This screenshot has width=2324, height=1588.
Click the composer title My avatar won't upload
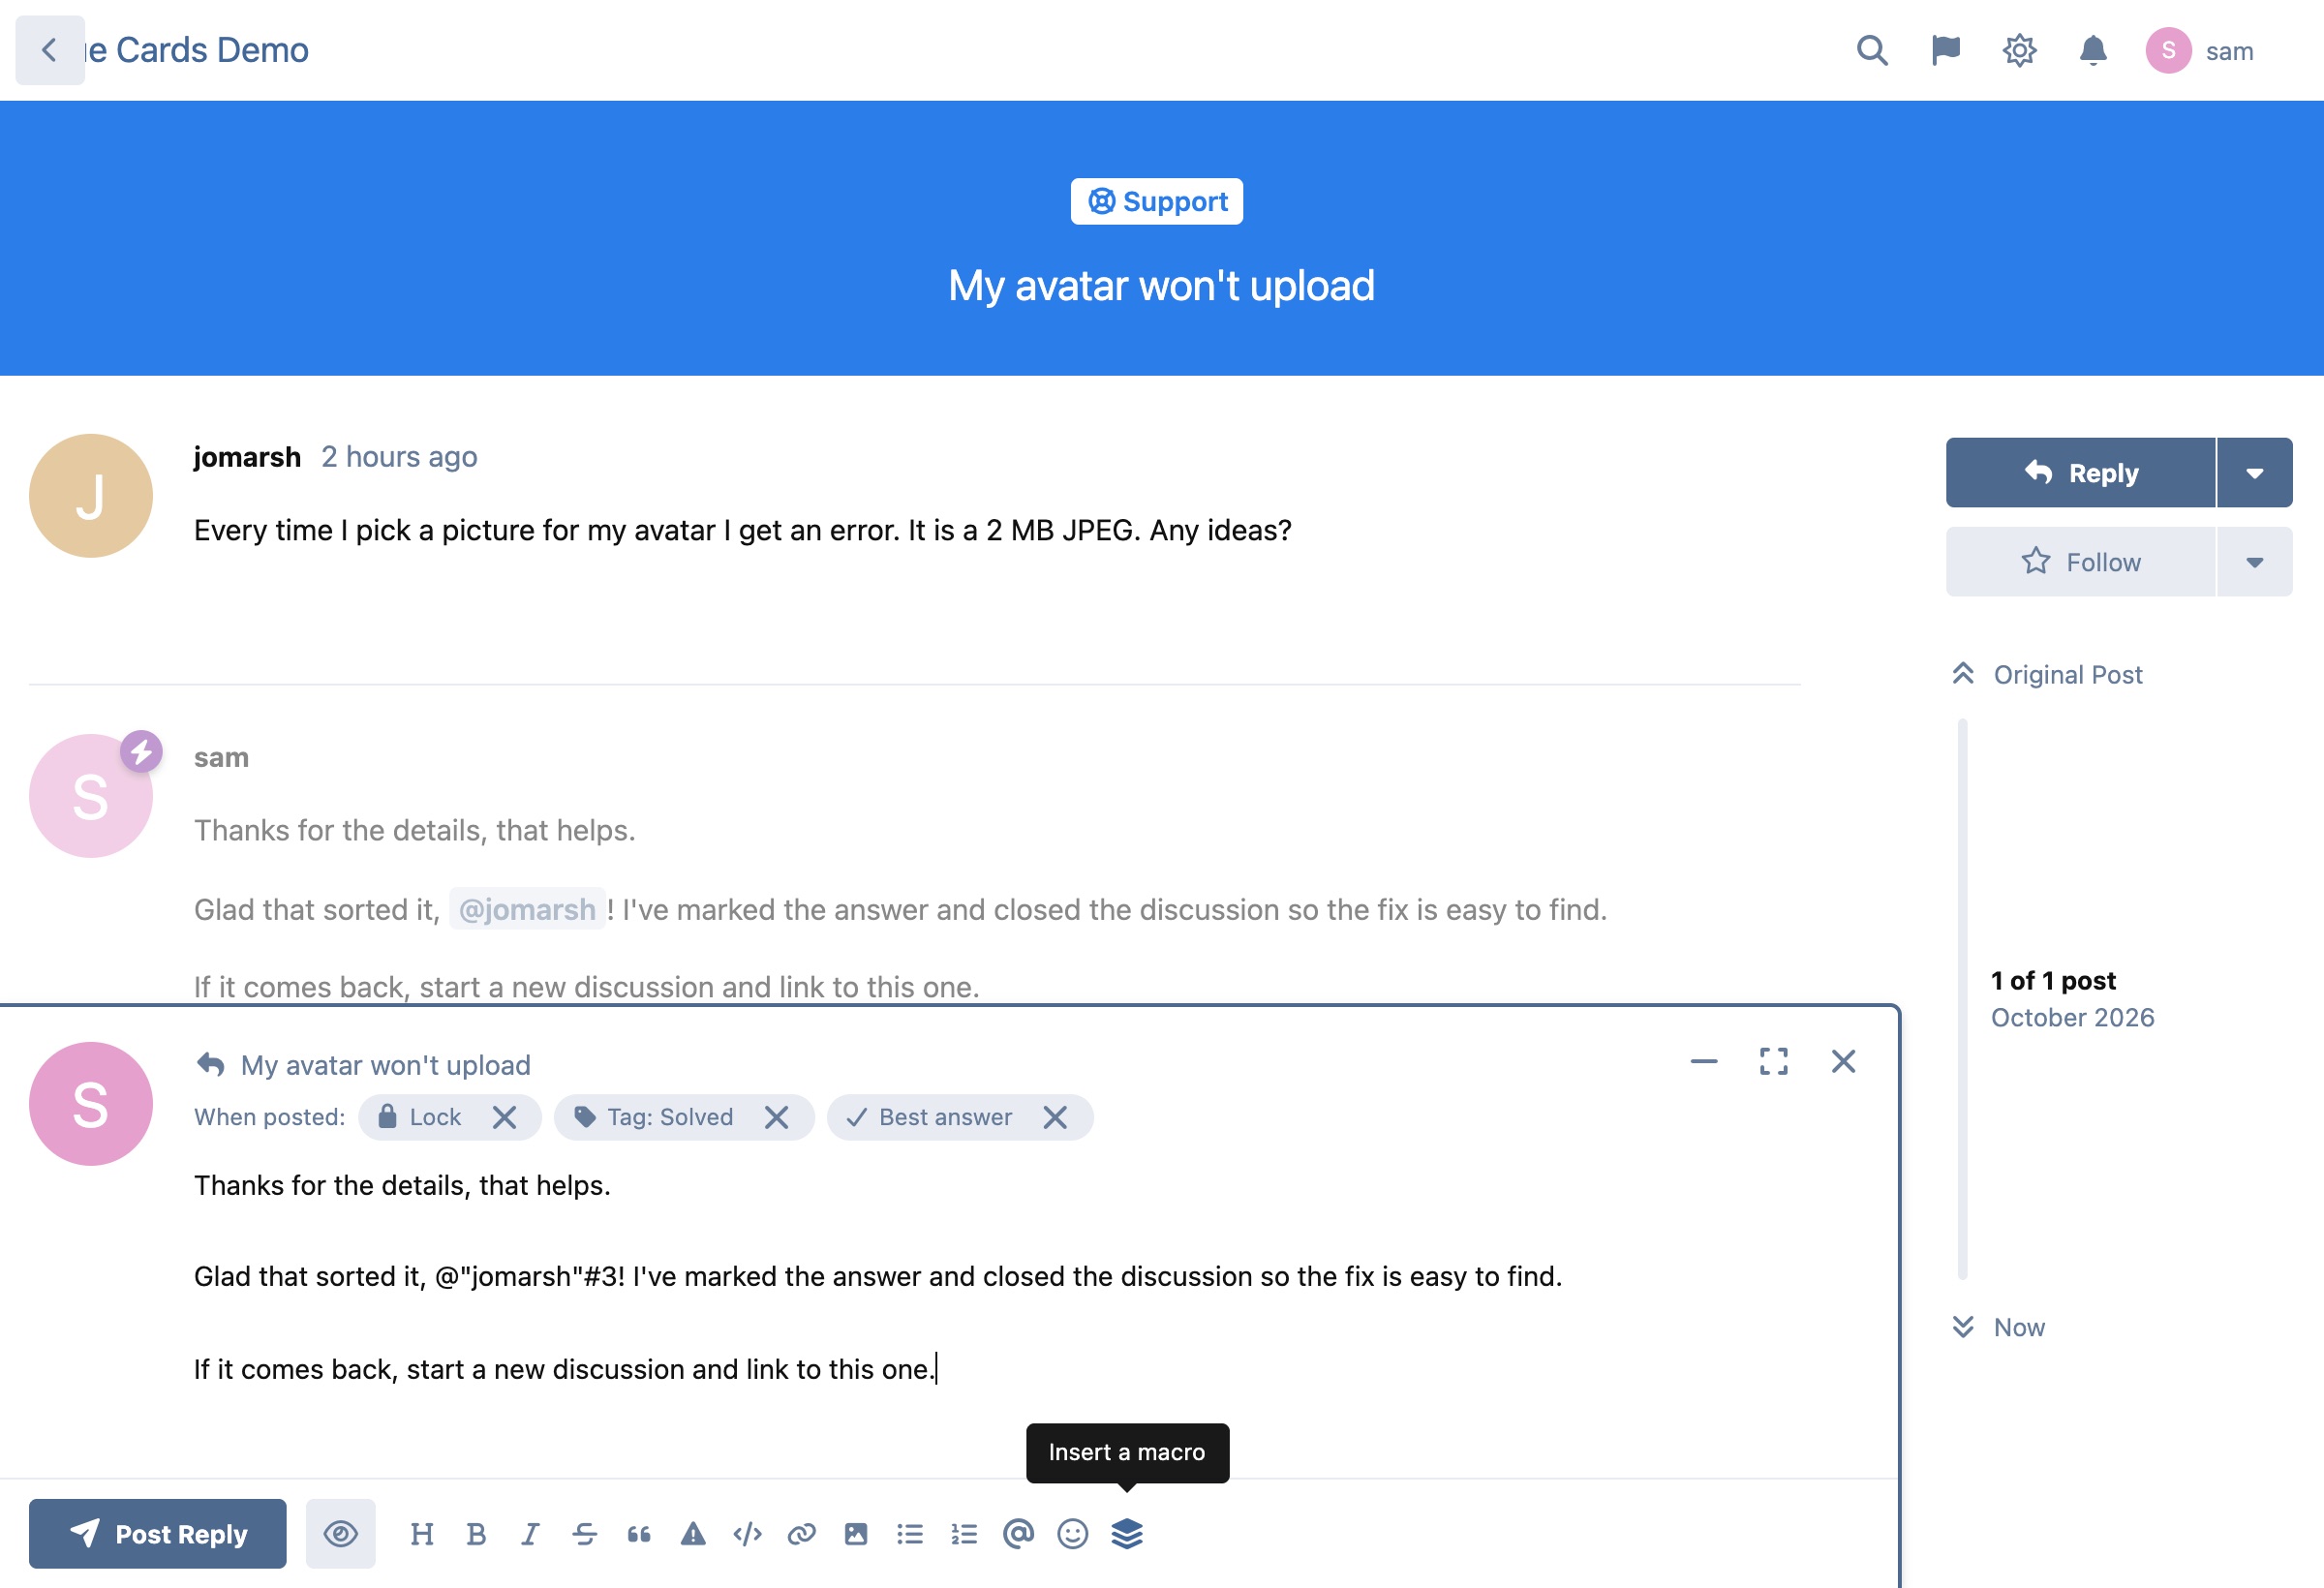(385, 1065)
